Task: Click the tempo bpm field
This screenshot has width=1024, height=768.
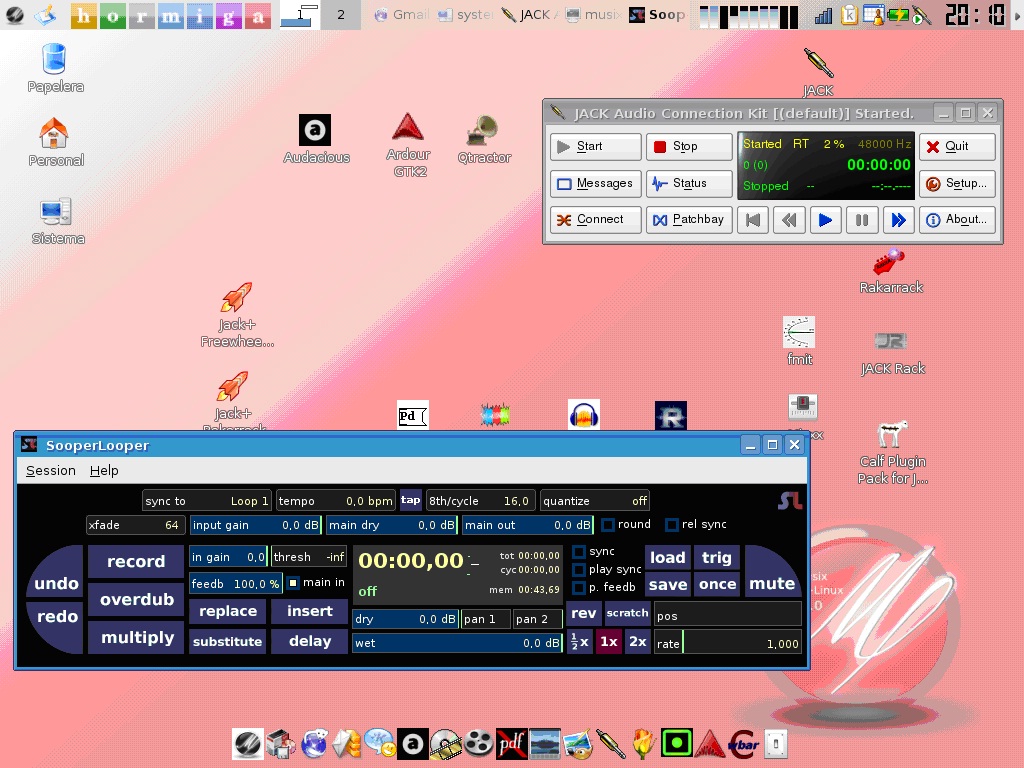Action: [x=336, y=501]
